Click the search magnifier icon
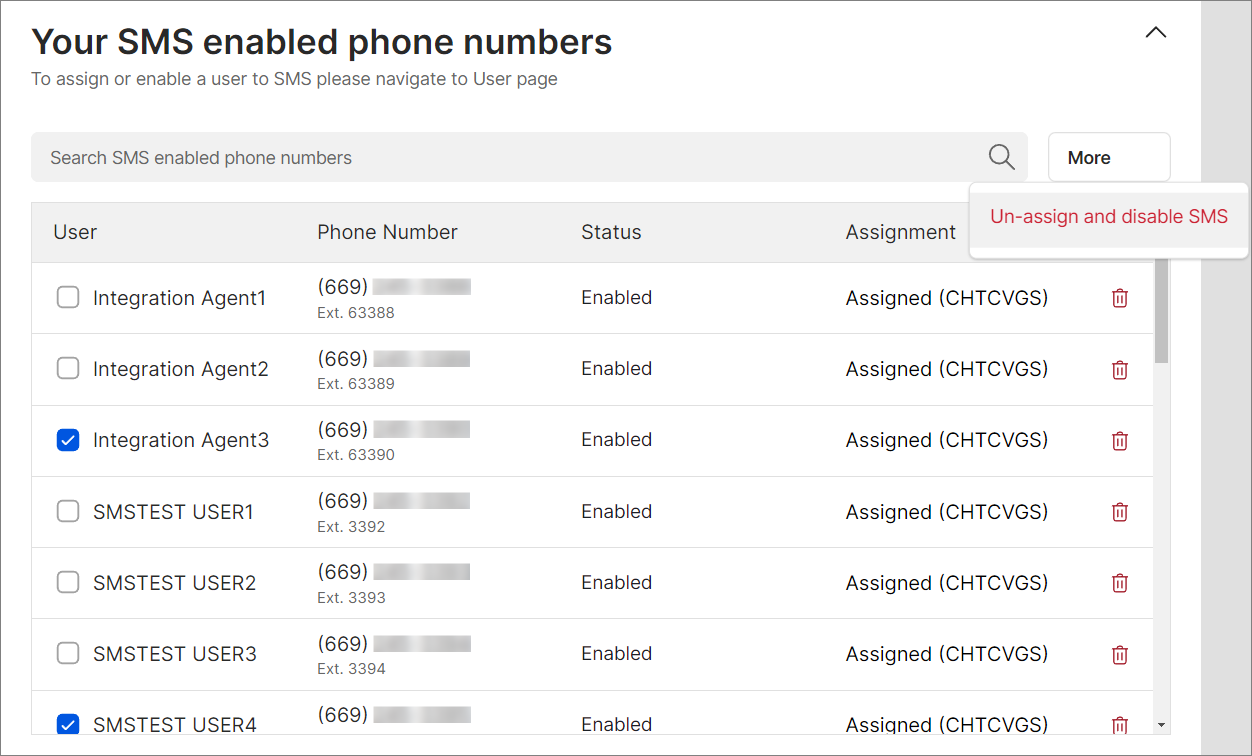The height and width of the screenshot is (756, 1252). coord(1001,157)
